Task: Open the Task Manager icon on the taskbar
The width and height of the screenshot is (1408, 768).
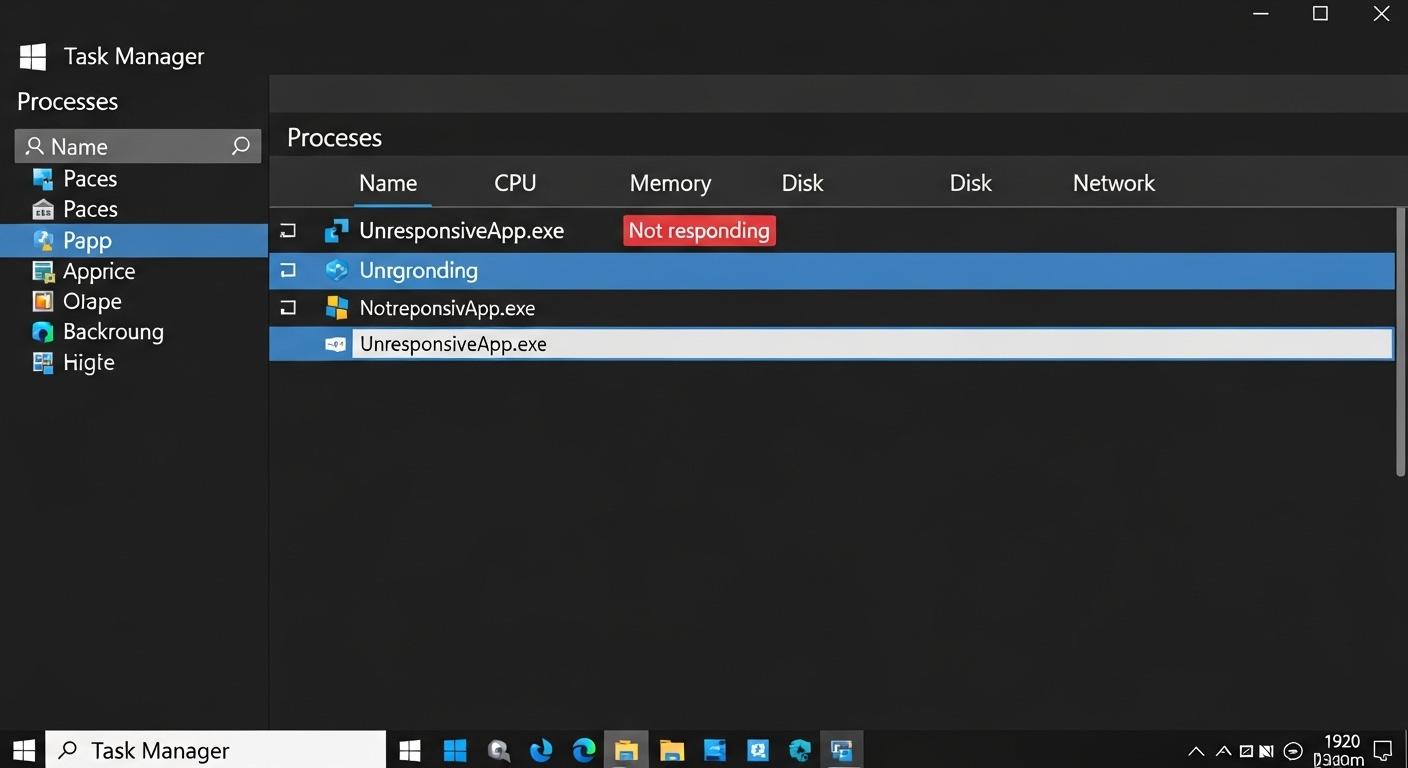Action: click(841, 749)
